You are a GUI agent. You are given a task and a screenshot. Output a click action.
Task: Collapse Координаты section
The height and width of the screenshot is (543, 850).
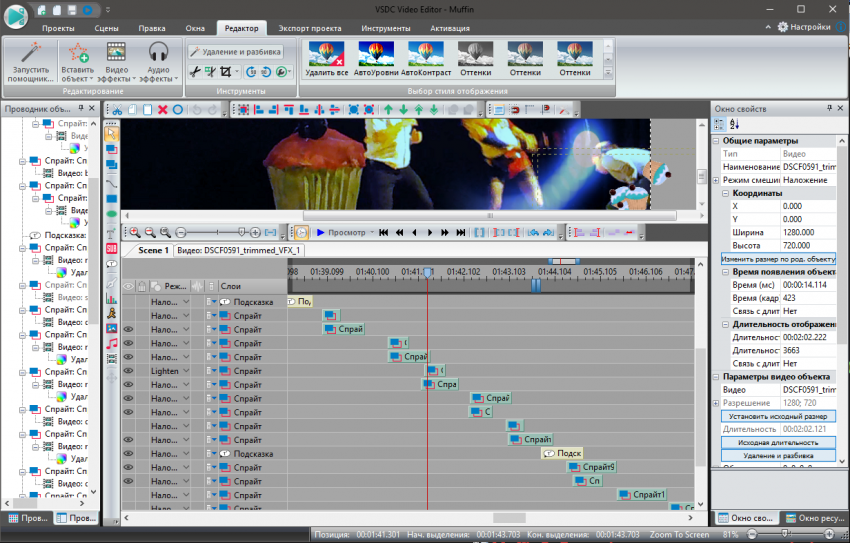point(726,193)
